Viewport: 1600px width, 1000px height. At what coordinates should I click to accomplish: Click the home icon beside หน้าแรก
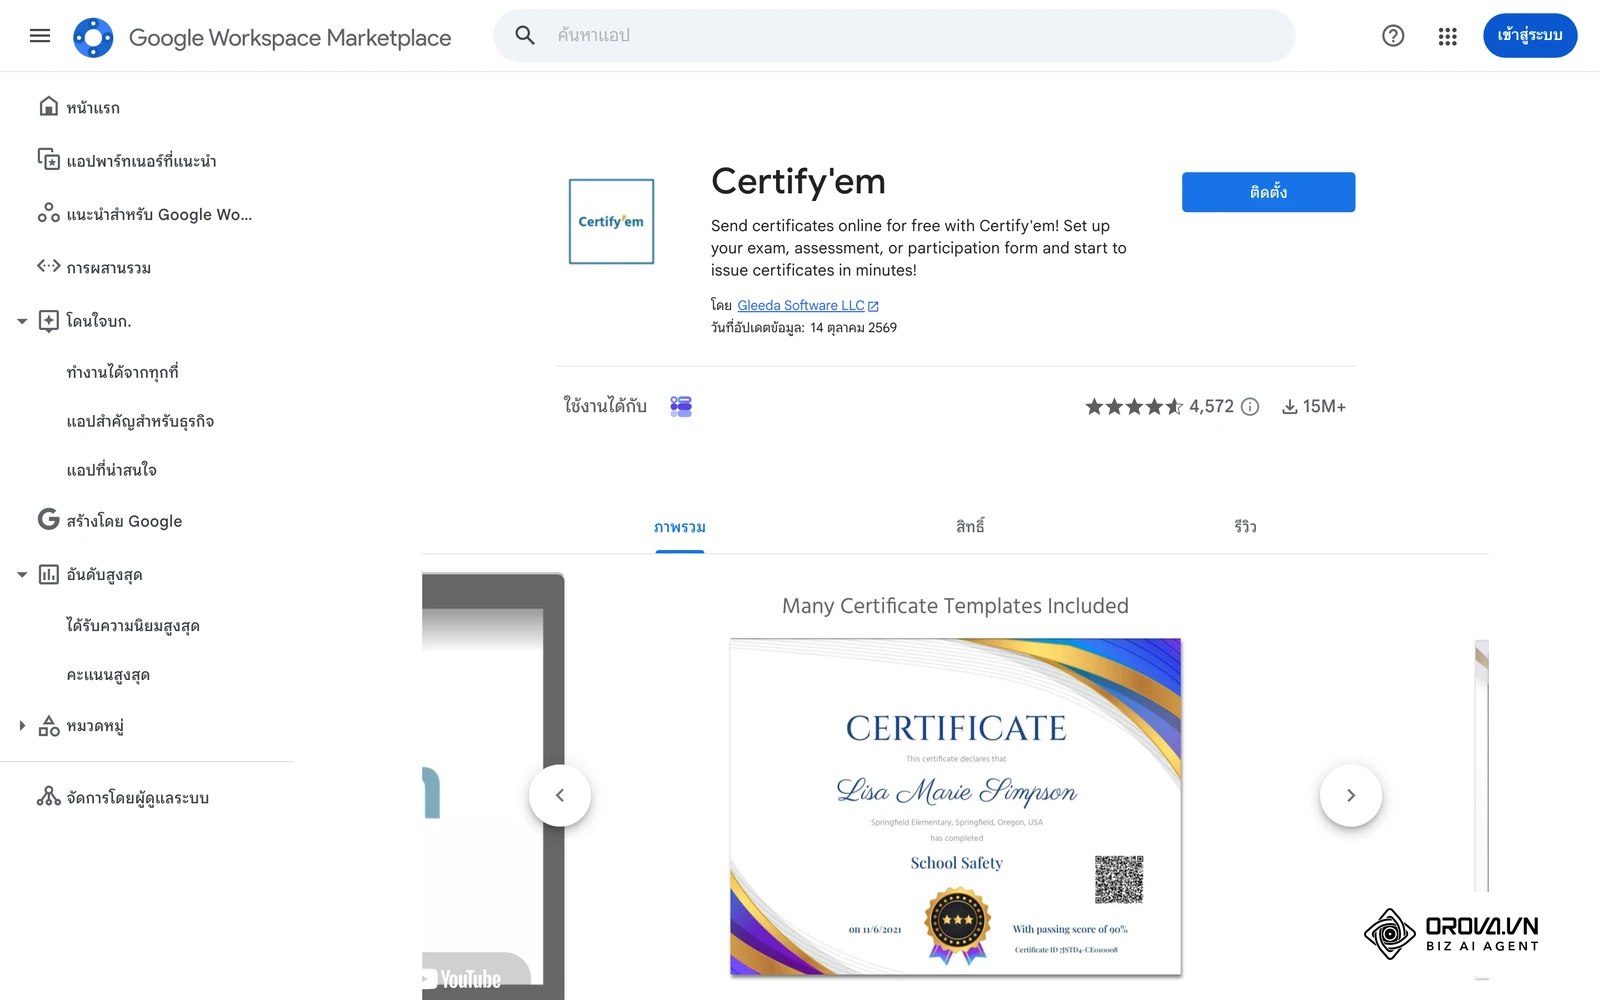pos(48,106)
